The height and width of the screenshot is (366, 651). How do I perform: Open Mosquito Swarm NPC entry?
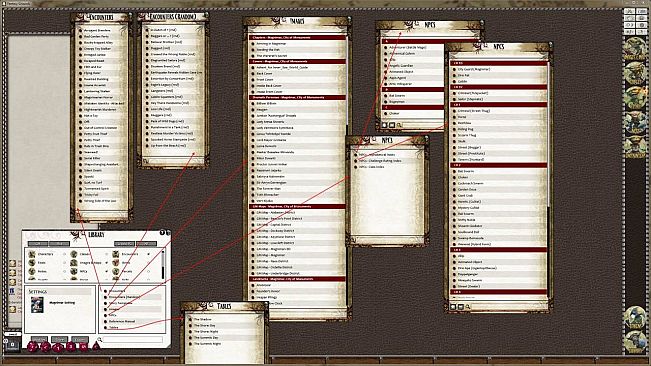[470, 280]
